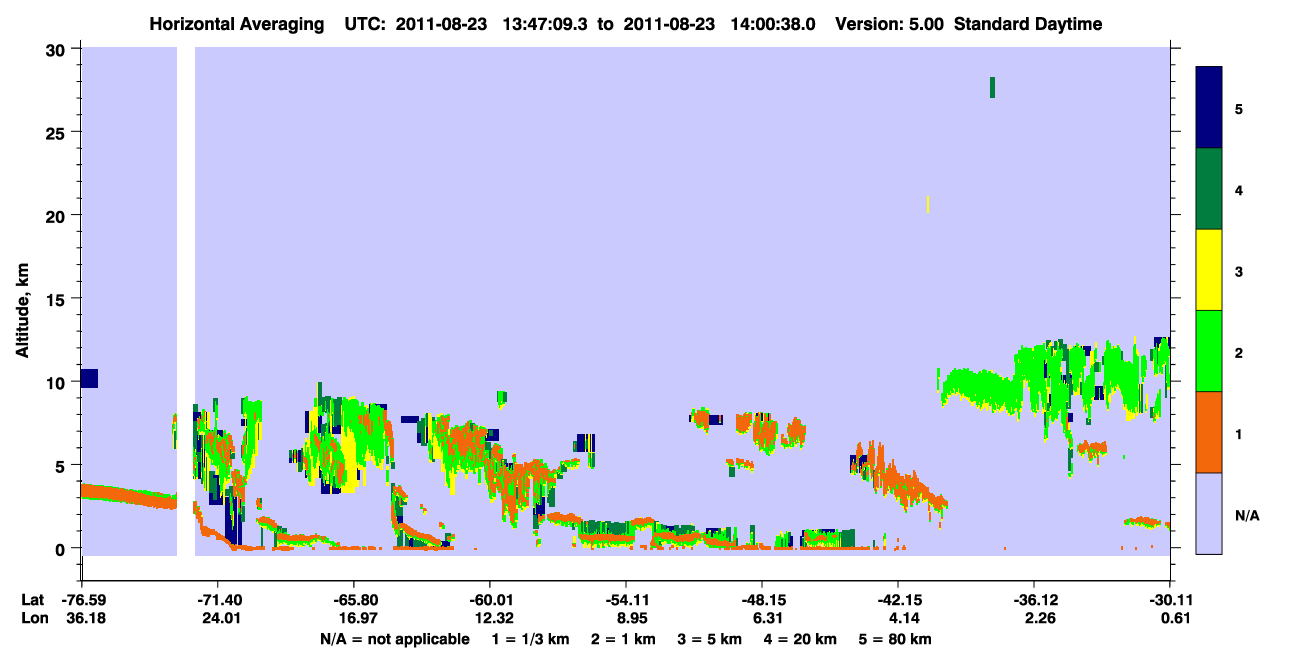Screen dimensions: 1300x667
Task: Click the latitude value -60.01
Action: 490,599
